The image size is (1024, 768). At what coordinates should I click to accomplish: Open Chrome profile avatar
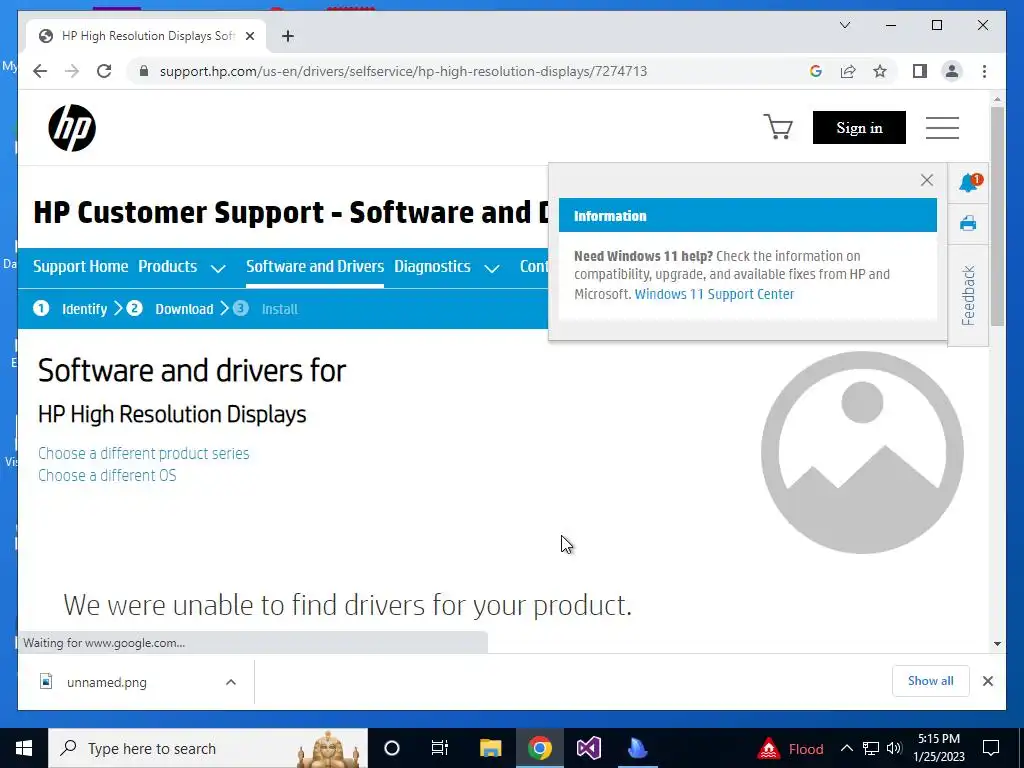tap(952, 71)
